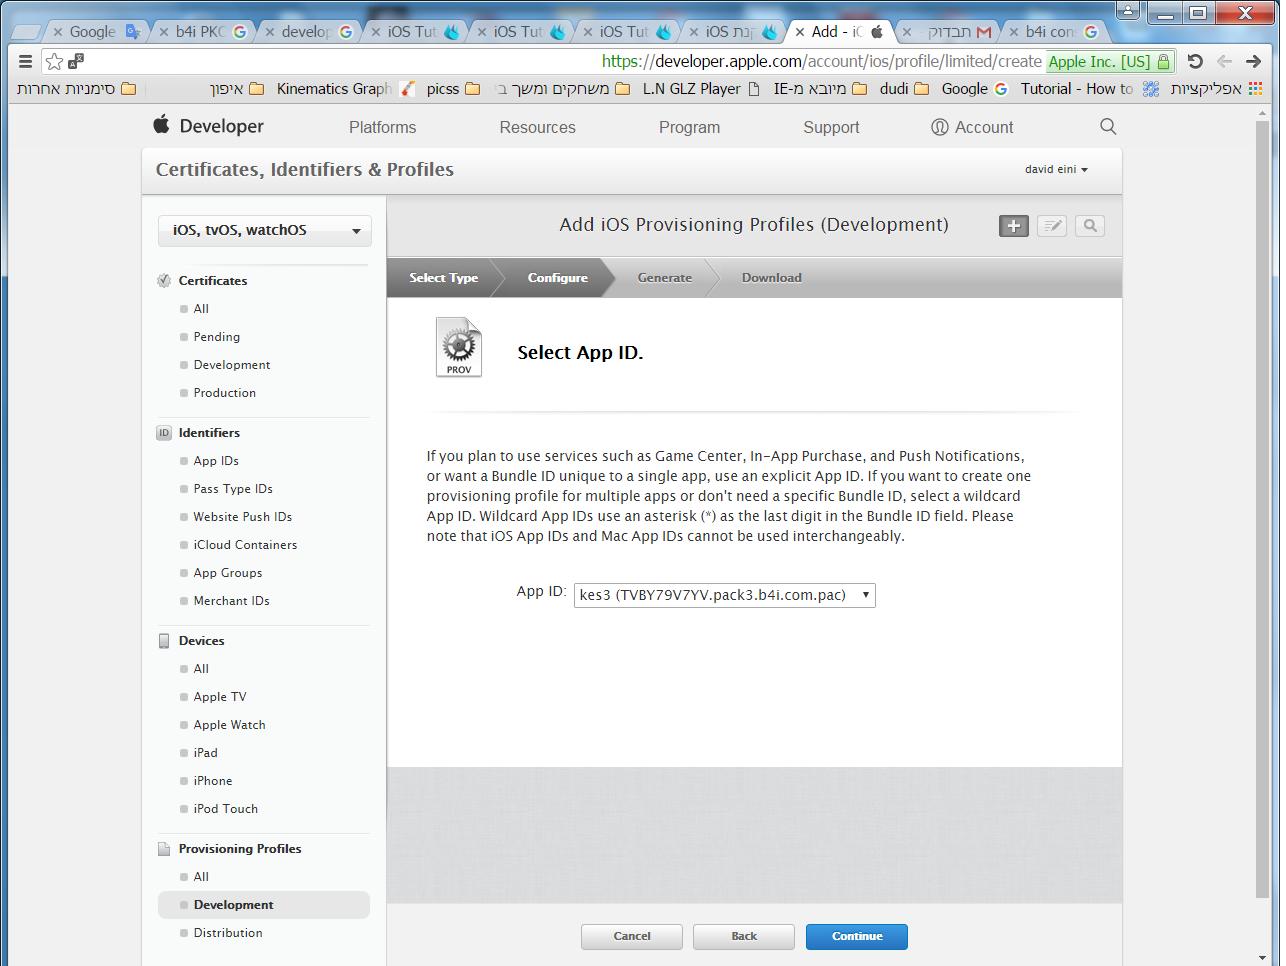Click the edit profile pencil icon
The width and height of the screenshot is (1286, 966).
click(1052, 226)
